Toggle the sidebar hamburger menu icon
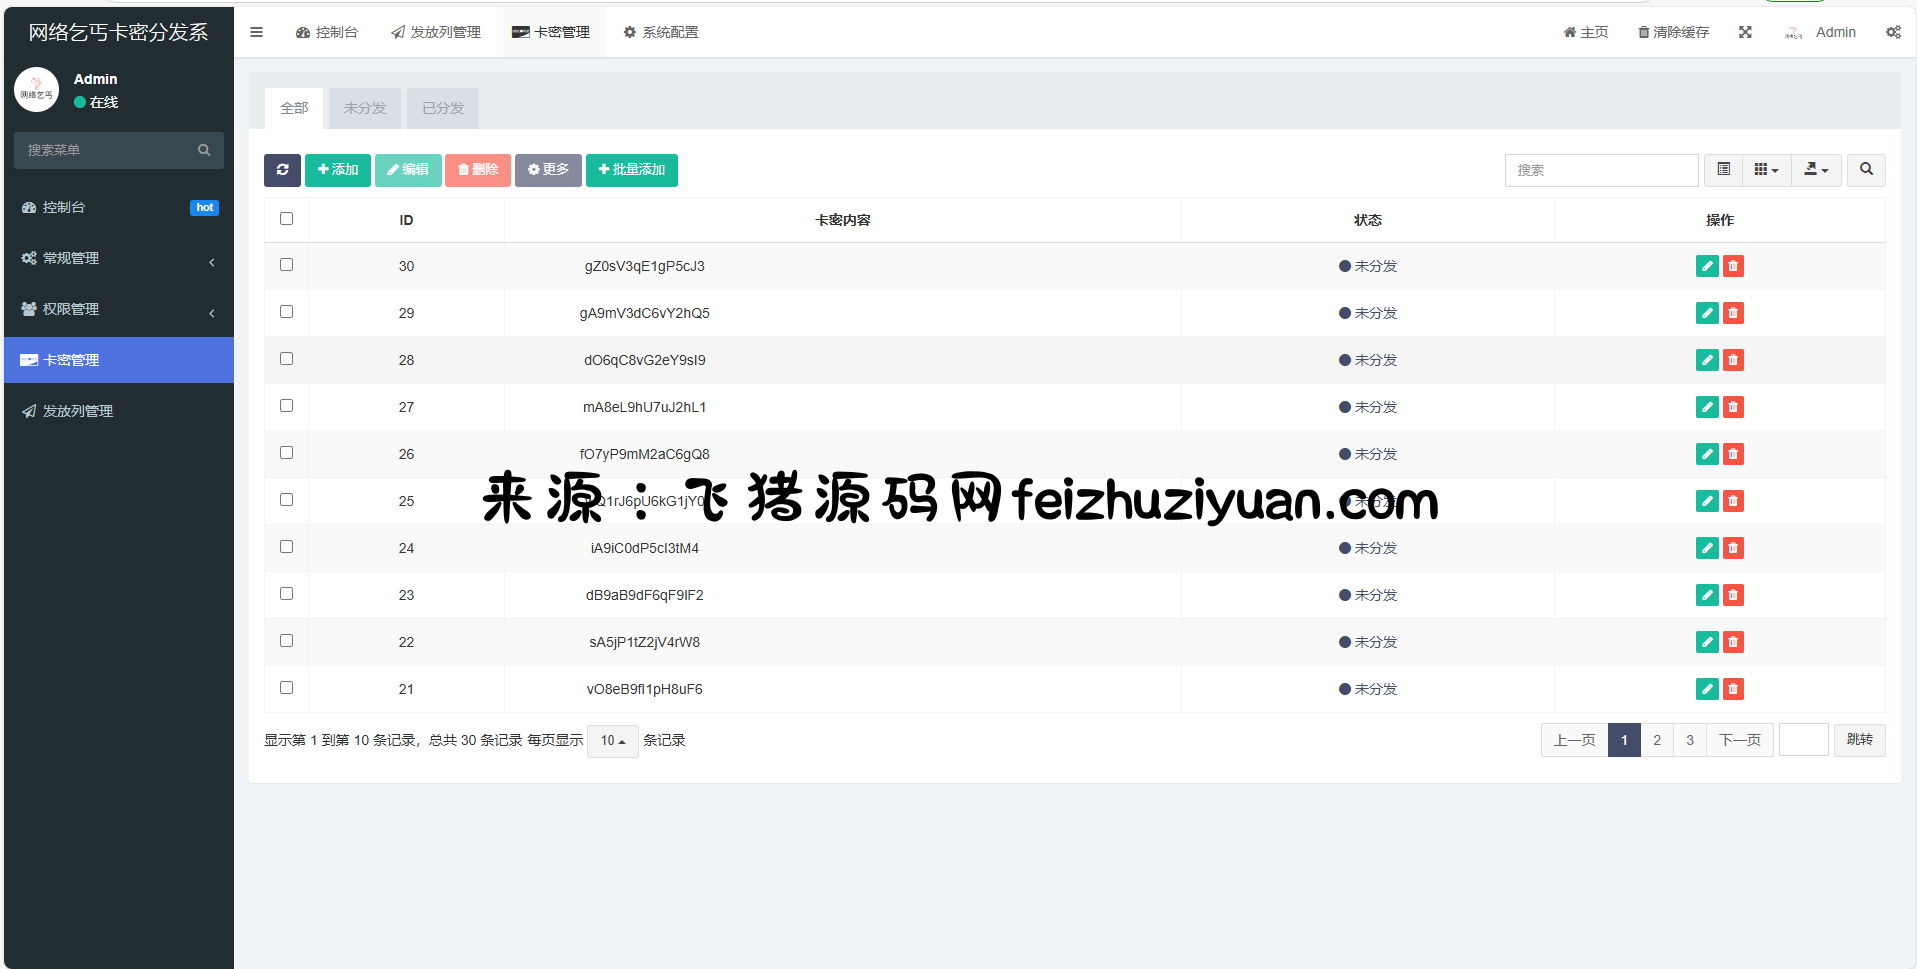 click(257, 32)
